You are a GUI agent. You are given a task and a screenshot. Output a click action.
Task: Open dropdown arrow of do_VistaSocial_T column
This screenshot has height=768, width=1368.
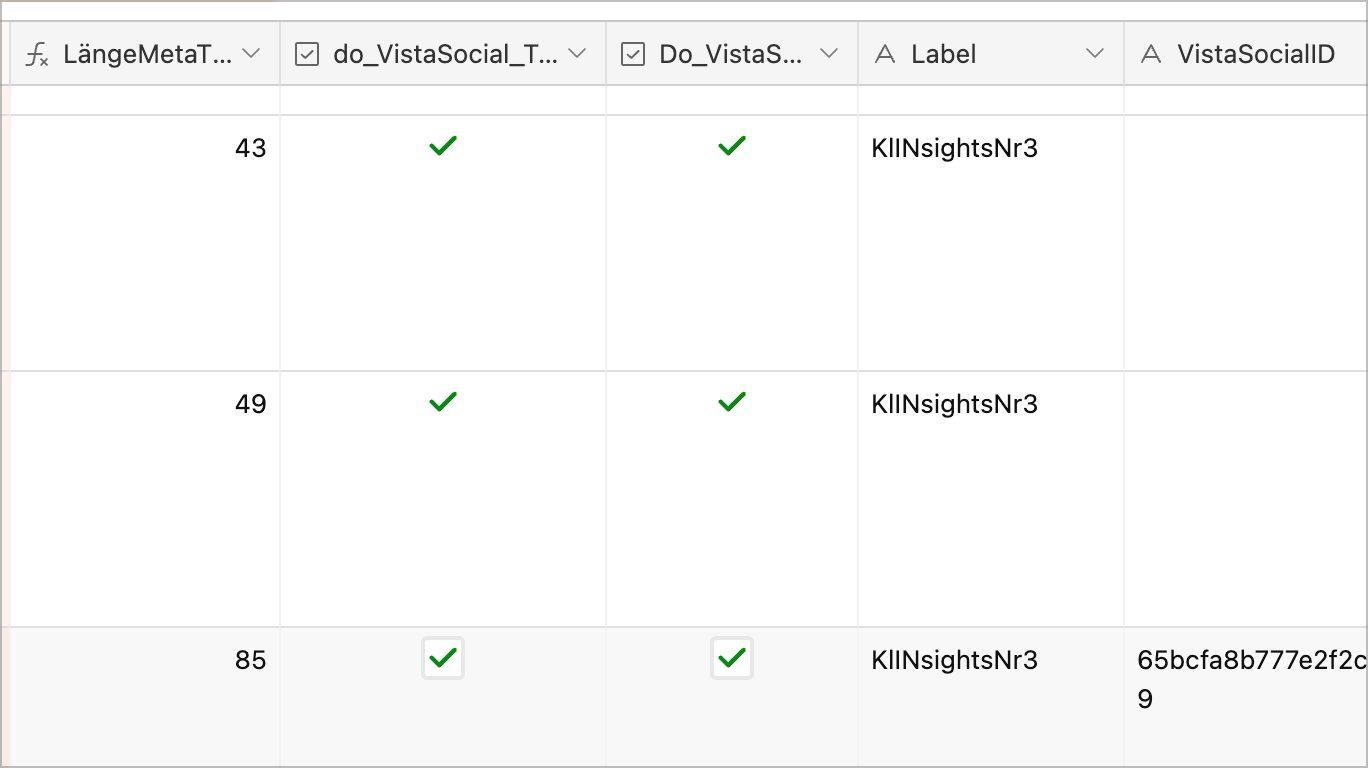click(x=577, y=54)
